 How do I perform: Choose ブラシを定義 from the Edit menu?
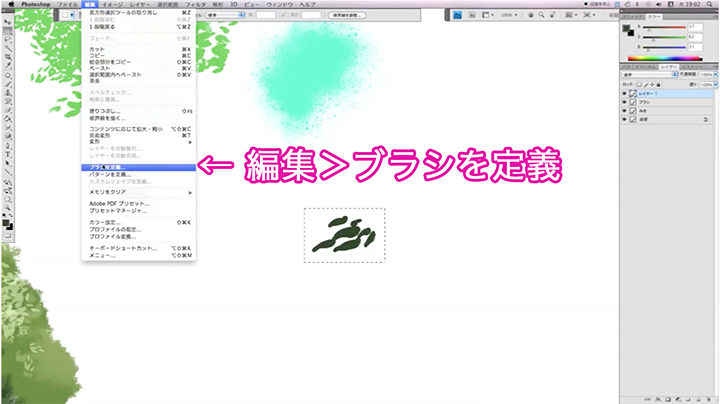point(139,168)
